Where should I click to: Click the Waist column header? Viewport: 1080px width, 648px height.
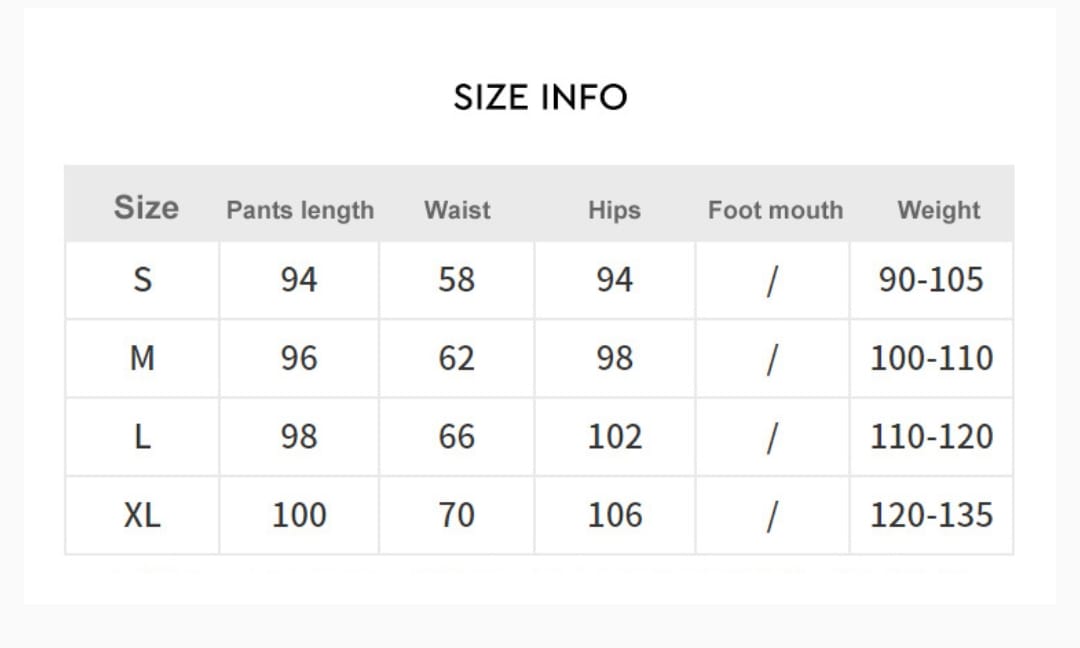click(457, 210)
